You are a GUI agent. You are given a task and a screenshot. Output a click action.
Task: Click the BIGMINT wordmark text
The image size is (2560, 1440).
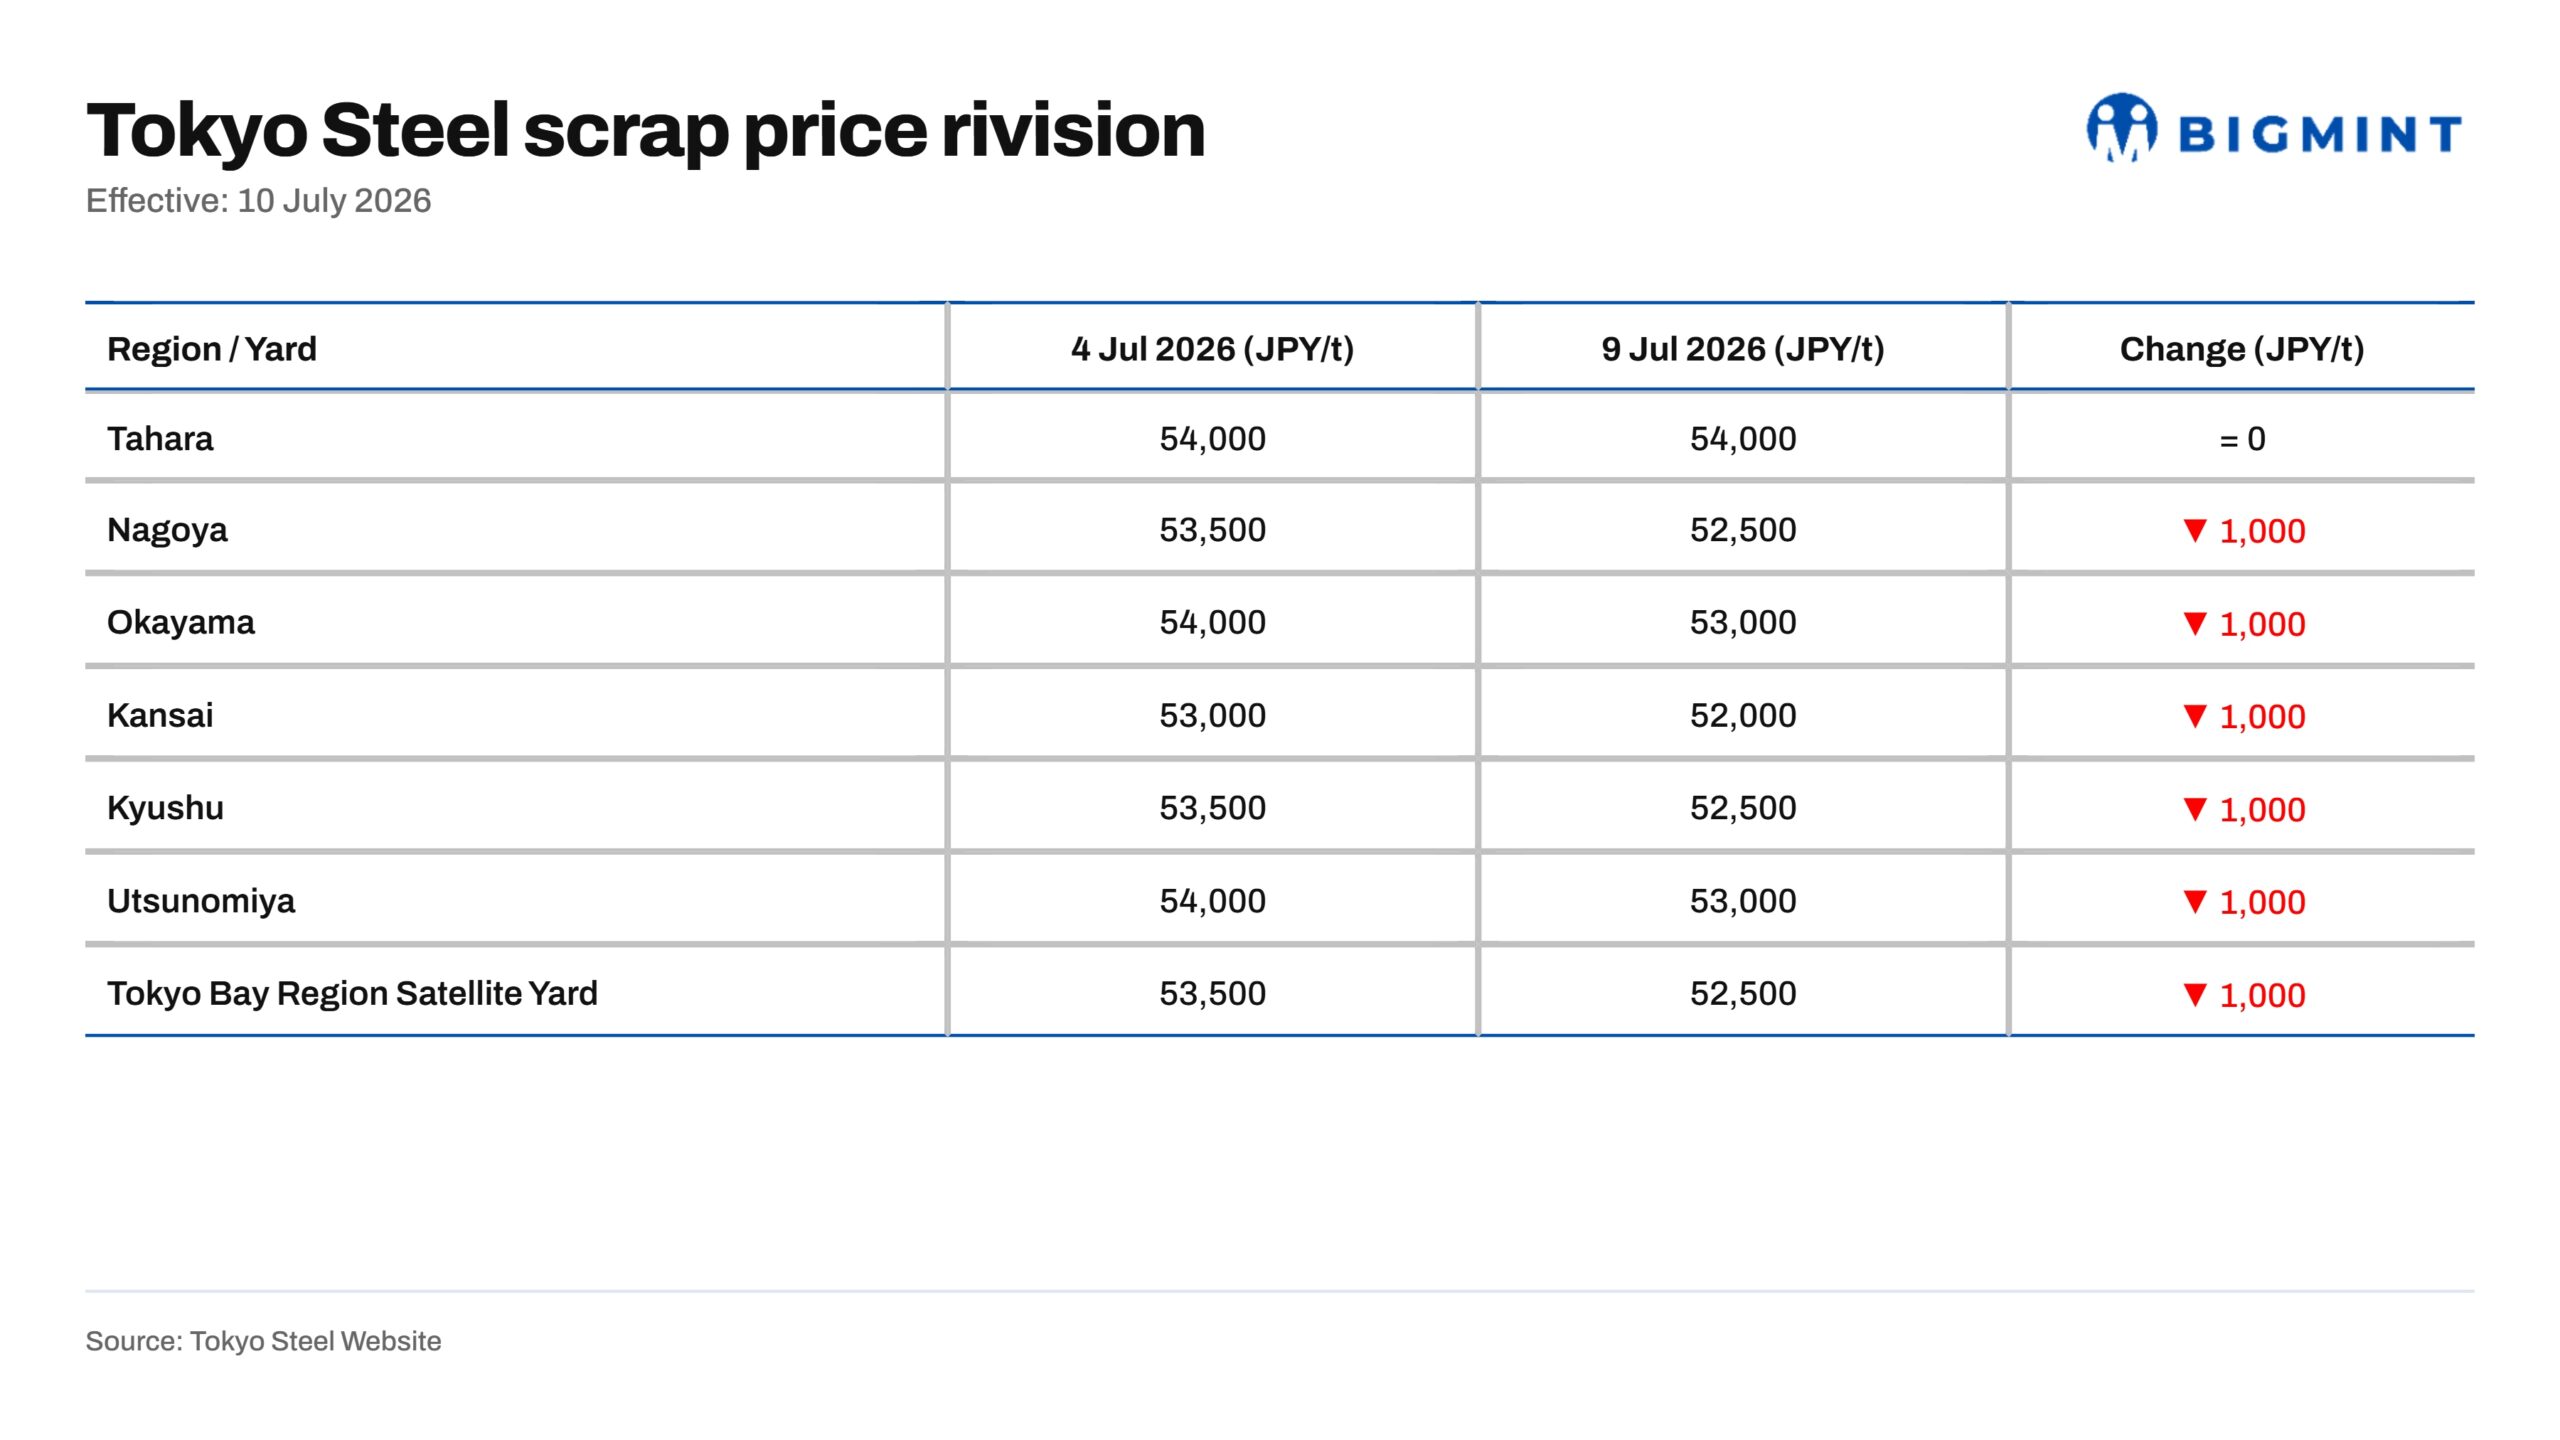(x=2320, y=134)
